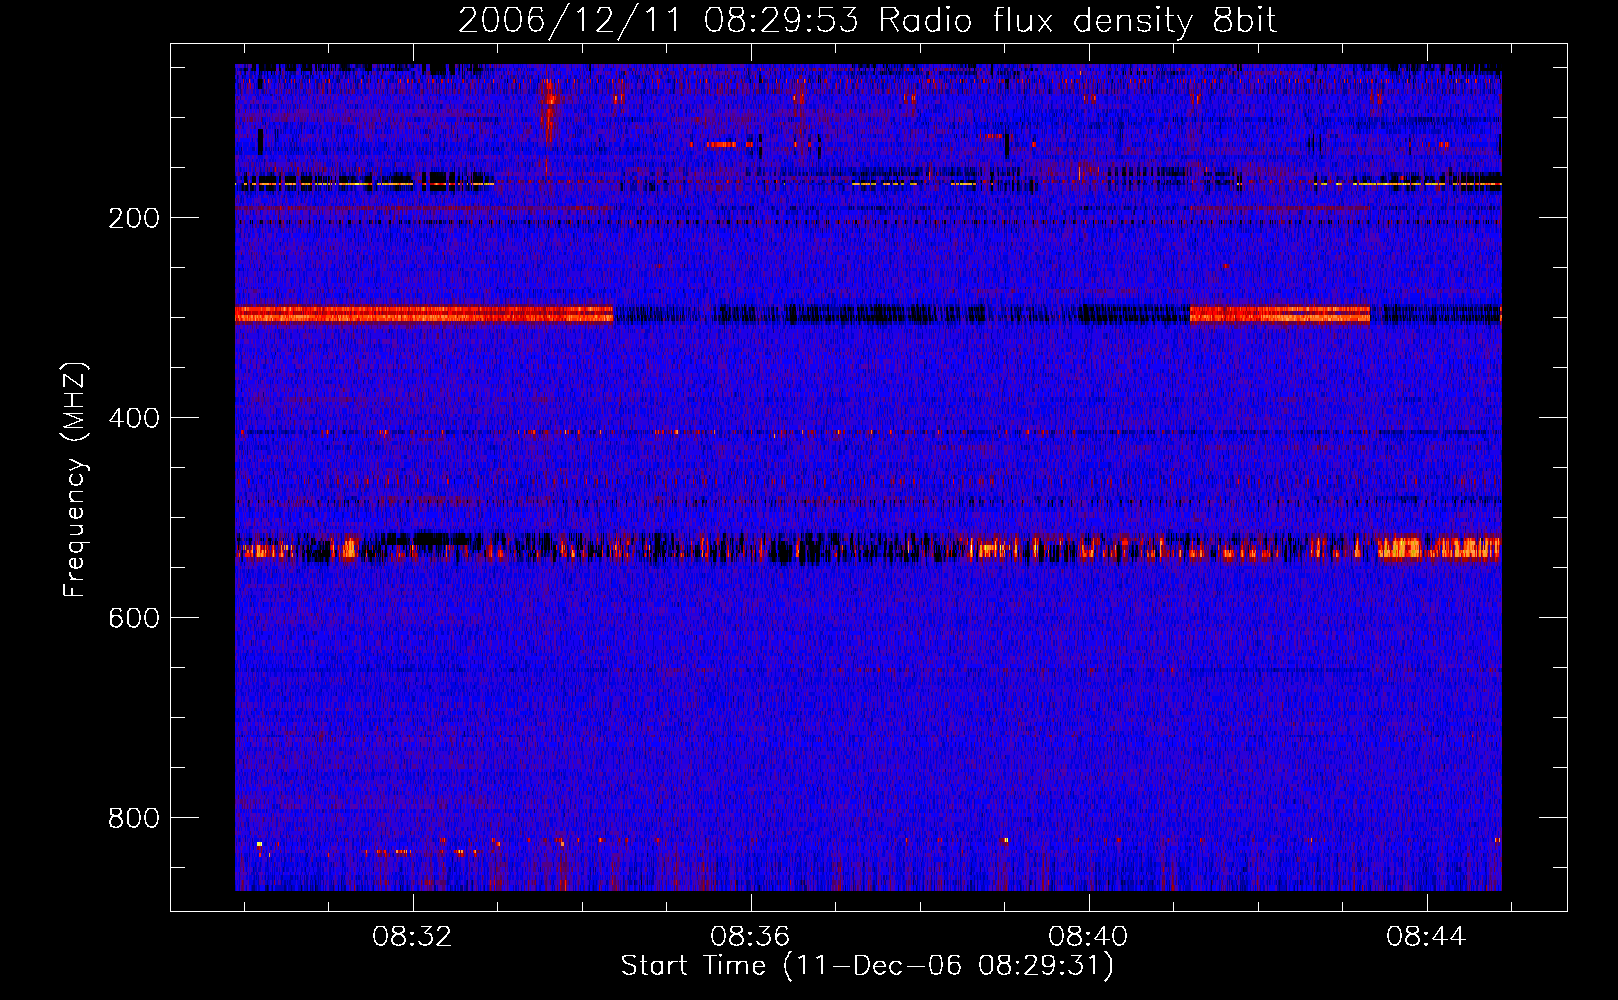This screenshot has width=1618, height=1000.
Task: Click the plot title 'Radio flux density 8bit'
Action: click(1078, 21)
